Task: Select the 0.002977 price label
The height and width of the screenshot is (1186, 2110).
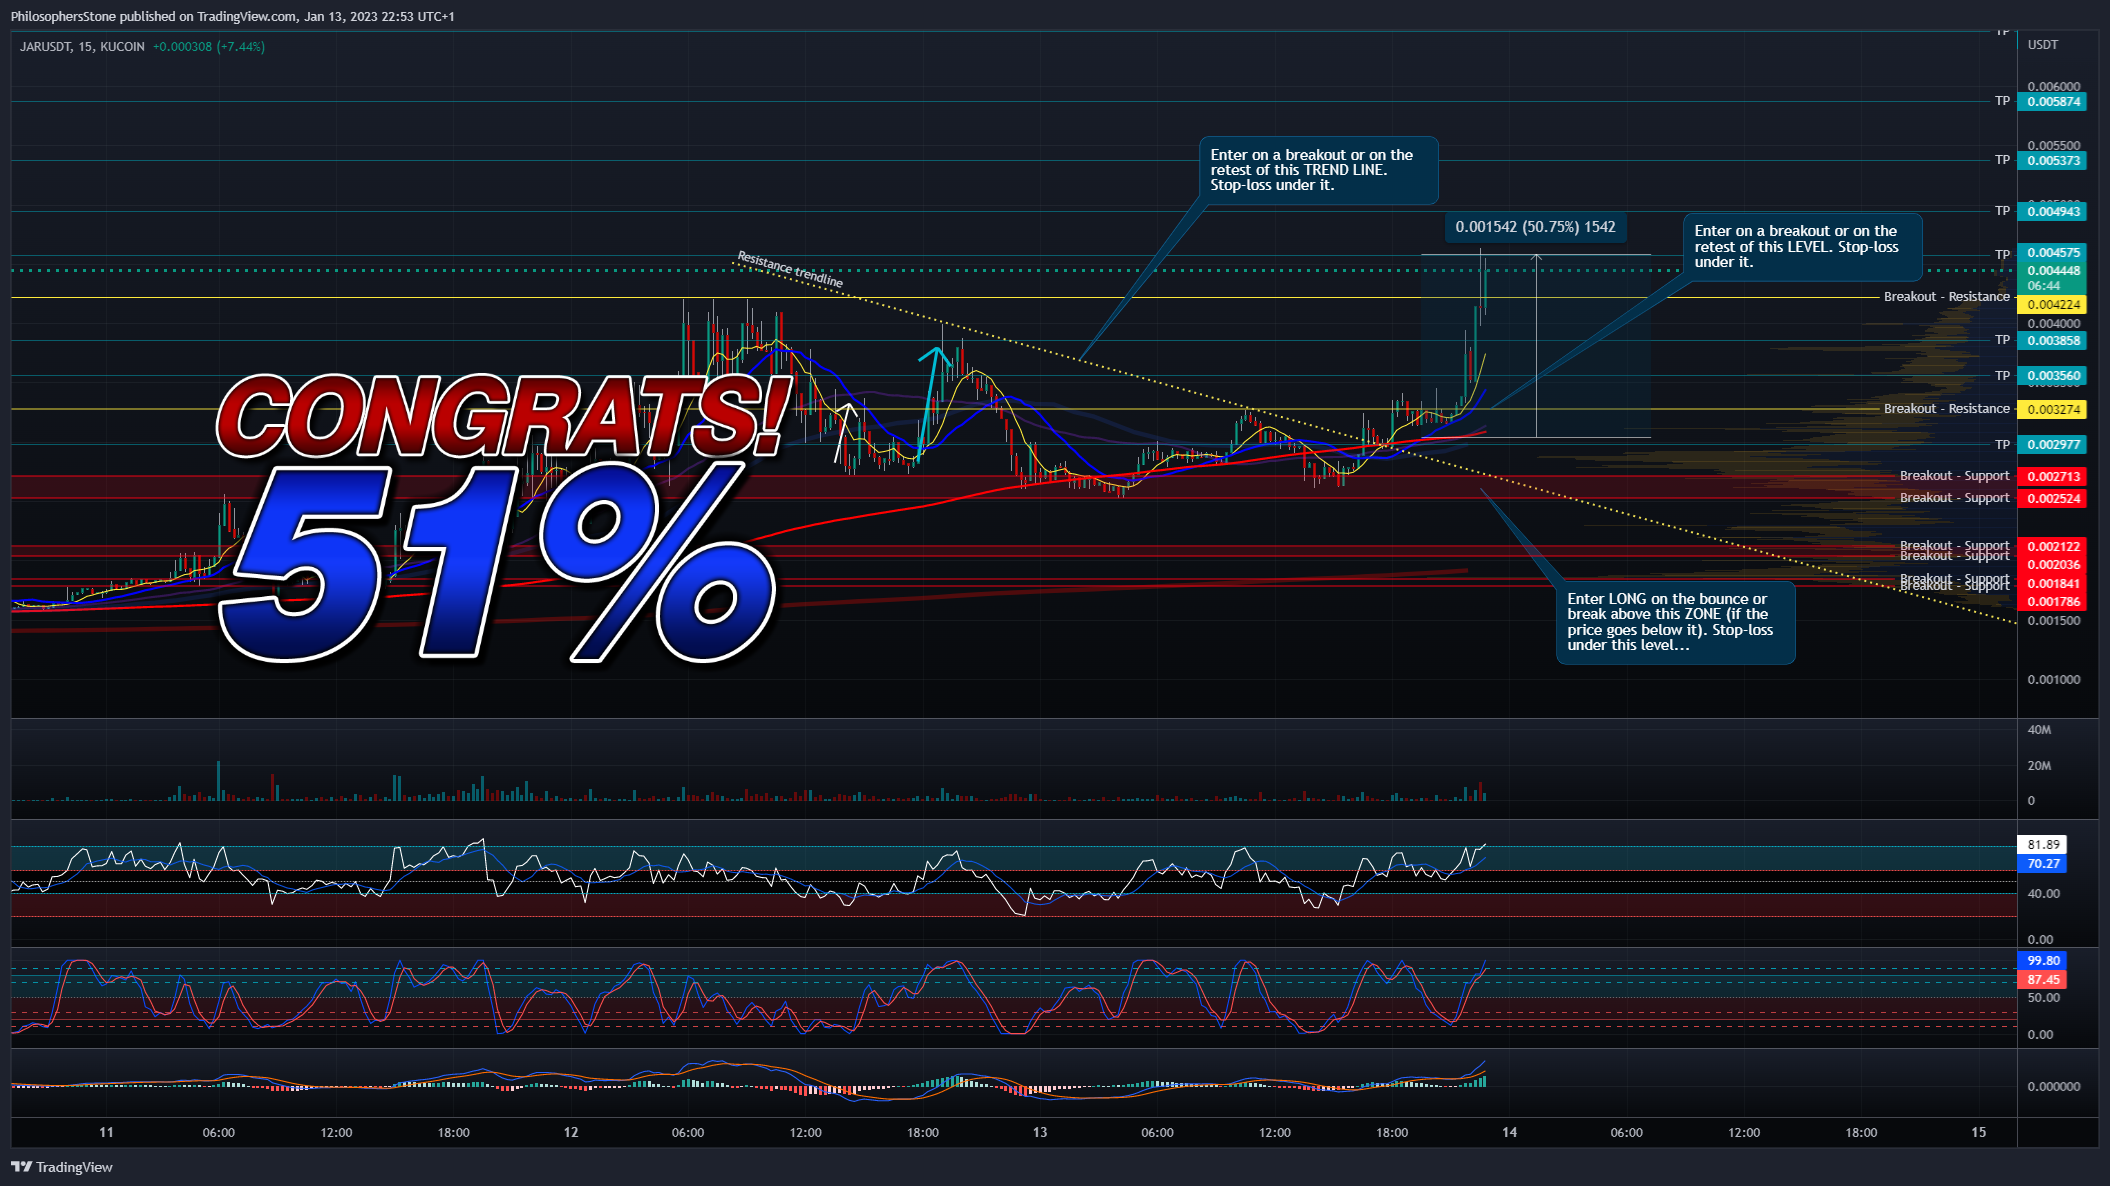Action: [x=2052, y=445]
